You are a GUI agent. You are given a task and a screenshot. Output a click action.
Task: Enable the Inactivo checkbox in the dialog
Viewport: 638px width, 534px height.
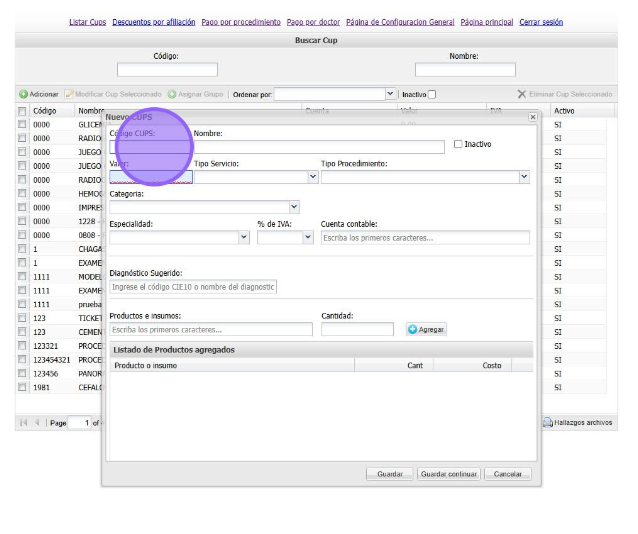(458, 144)
